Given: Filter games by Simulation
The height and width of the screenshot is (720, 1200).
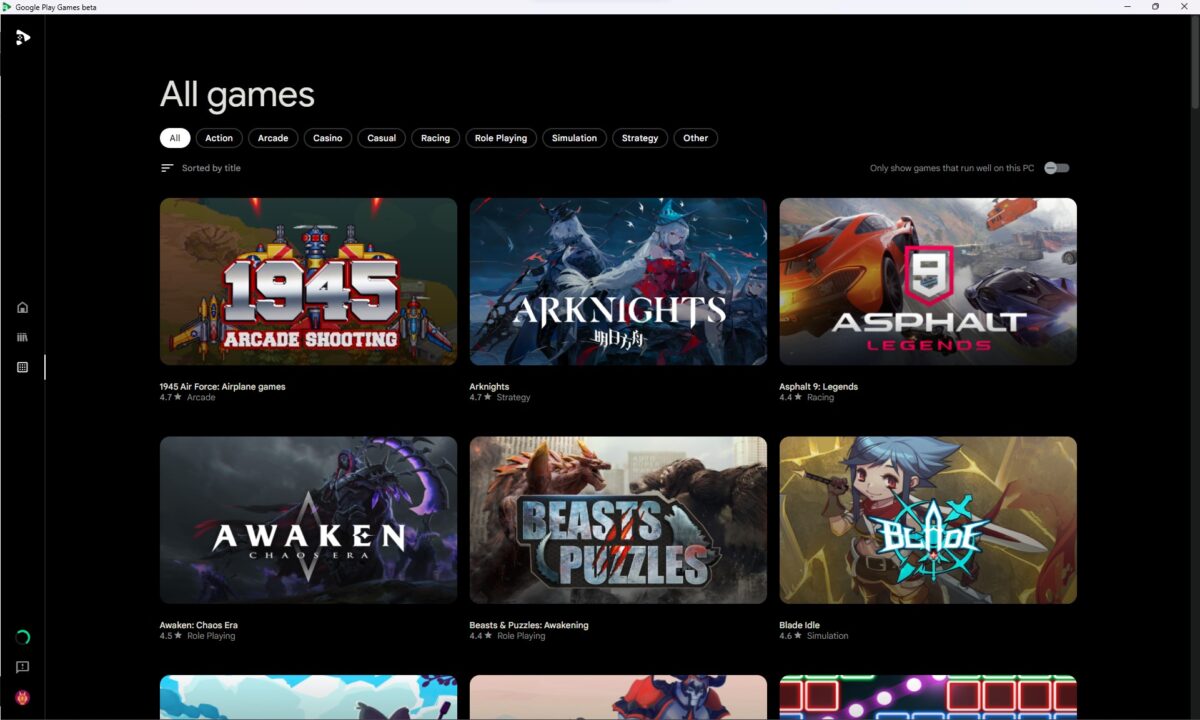Looking at the screenshot, I should [575, 138].
